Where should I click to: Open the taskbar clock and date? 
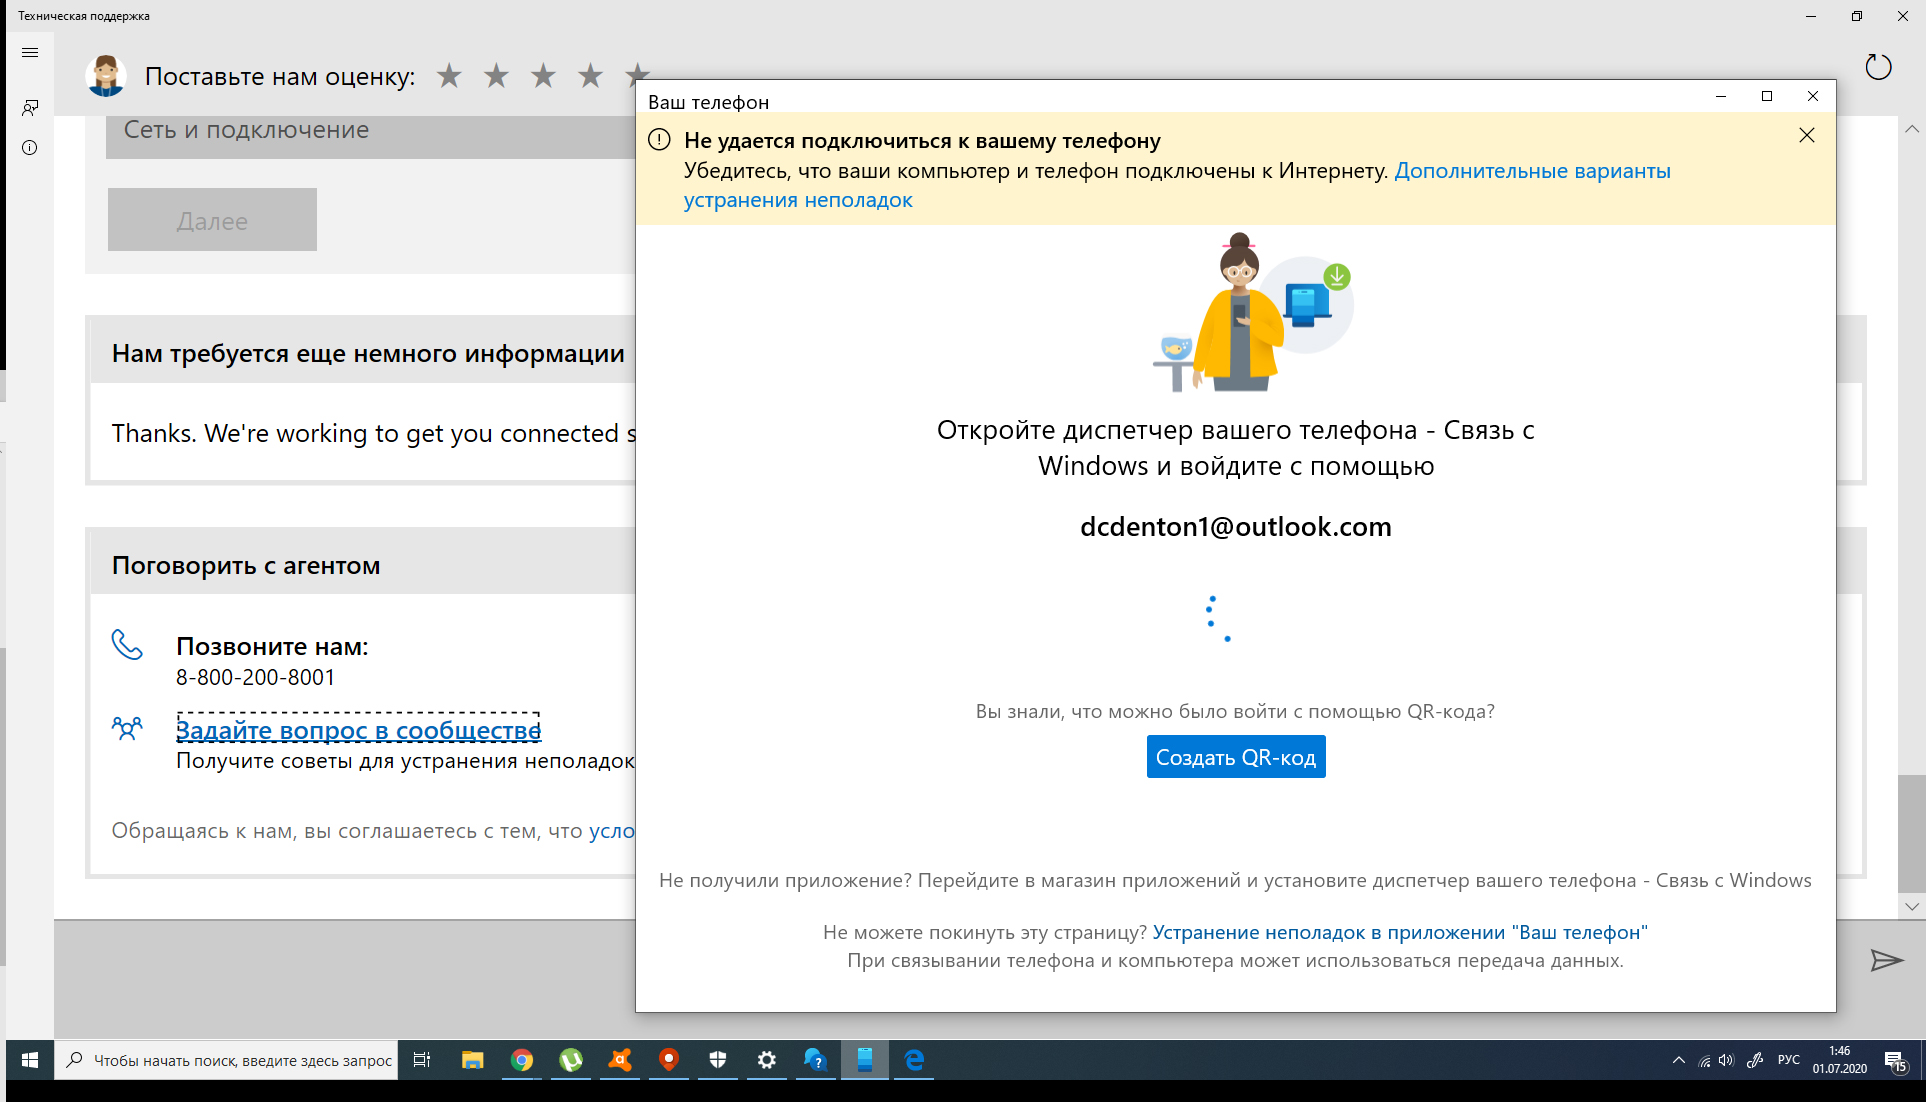(x=1840, y=1060)
